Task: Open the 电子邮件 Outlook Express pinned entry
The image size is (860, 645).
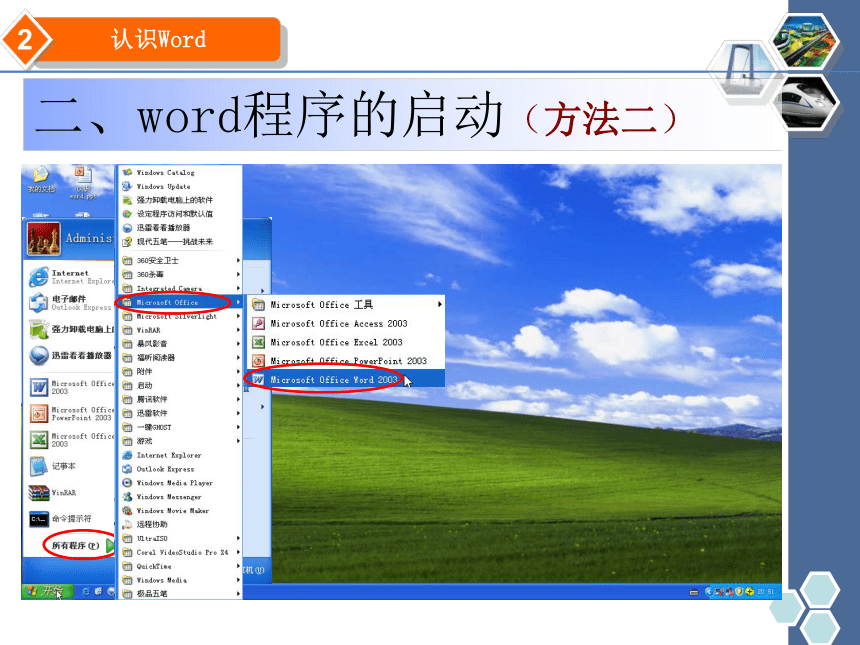Action: tap(71, 303)
